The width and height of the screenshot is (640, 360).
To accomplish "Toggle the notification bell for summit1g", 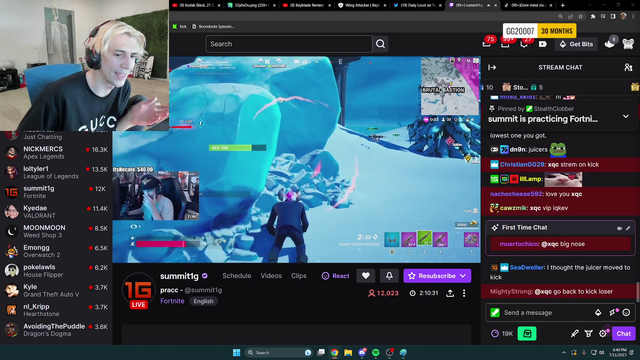I will coord(389,276).
